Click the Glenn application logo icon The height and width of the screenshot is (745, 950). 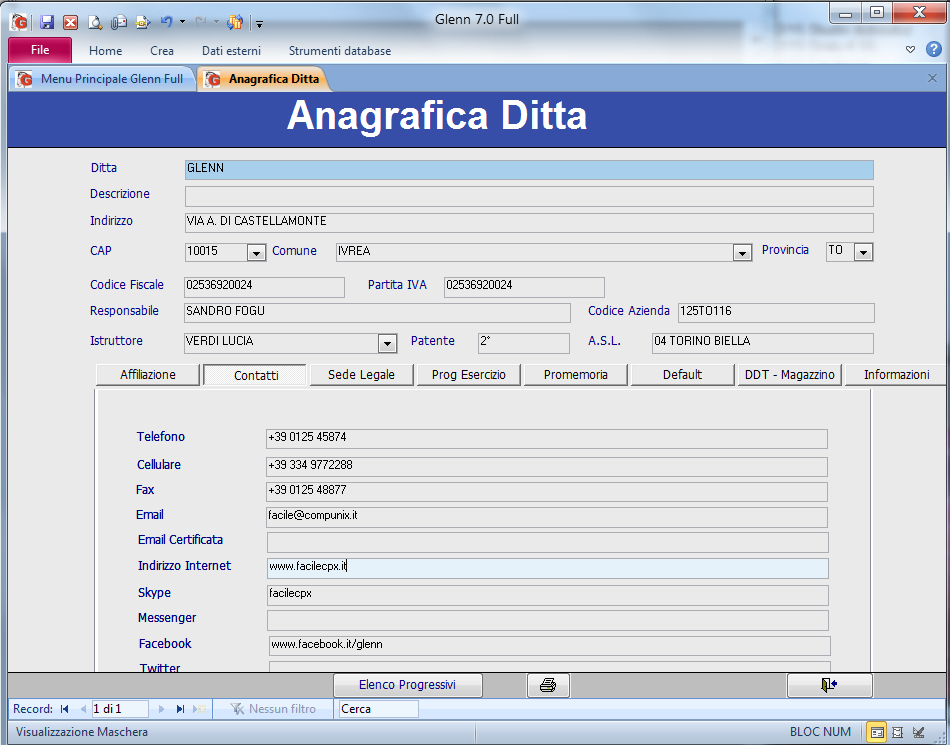click(19, 22)
